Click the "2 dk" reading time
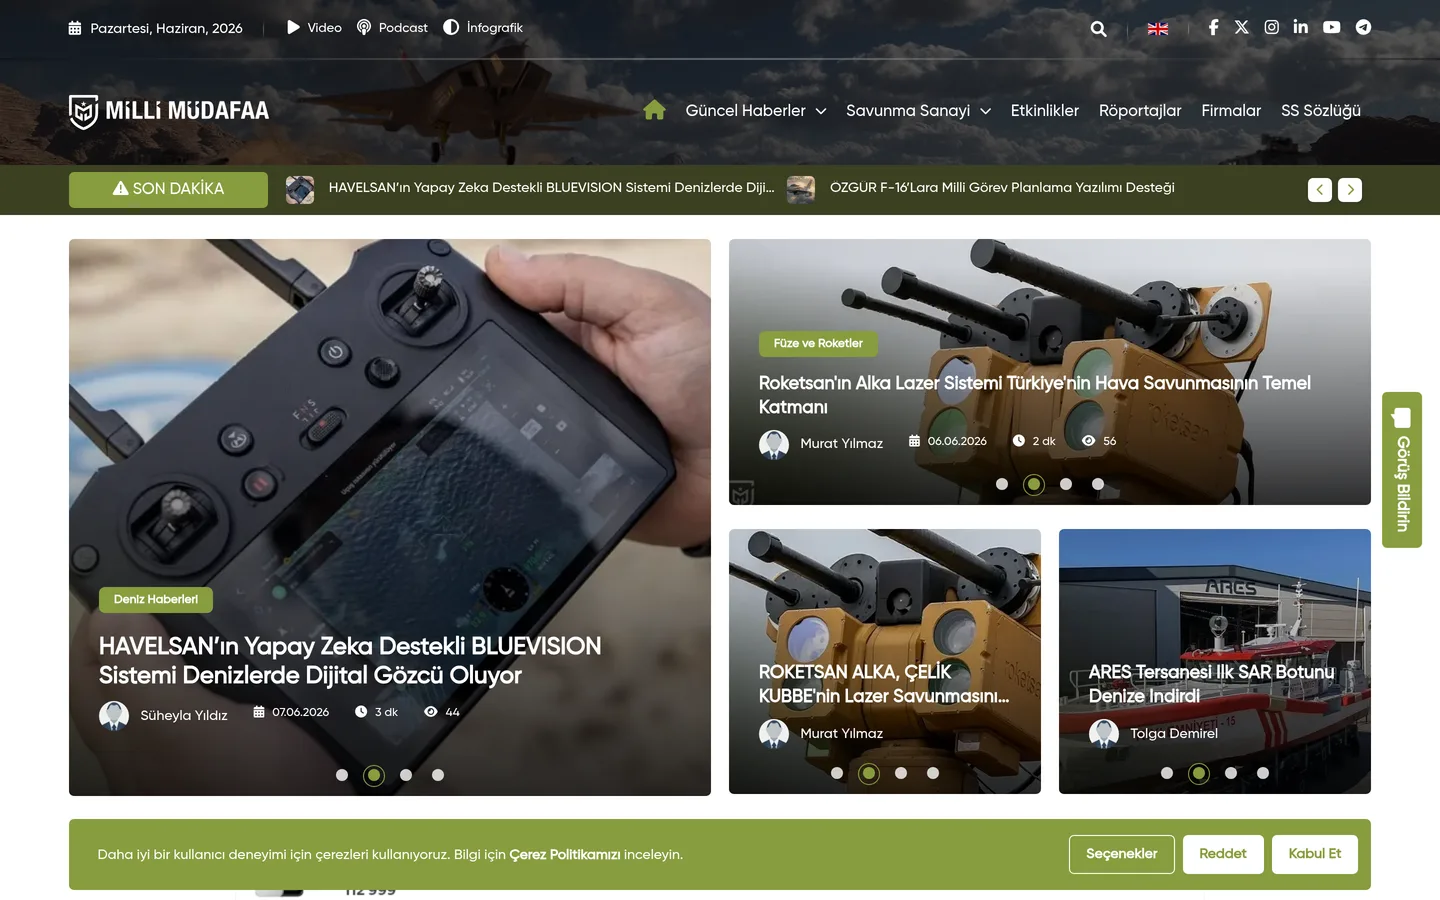 tap(1044, 441)
